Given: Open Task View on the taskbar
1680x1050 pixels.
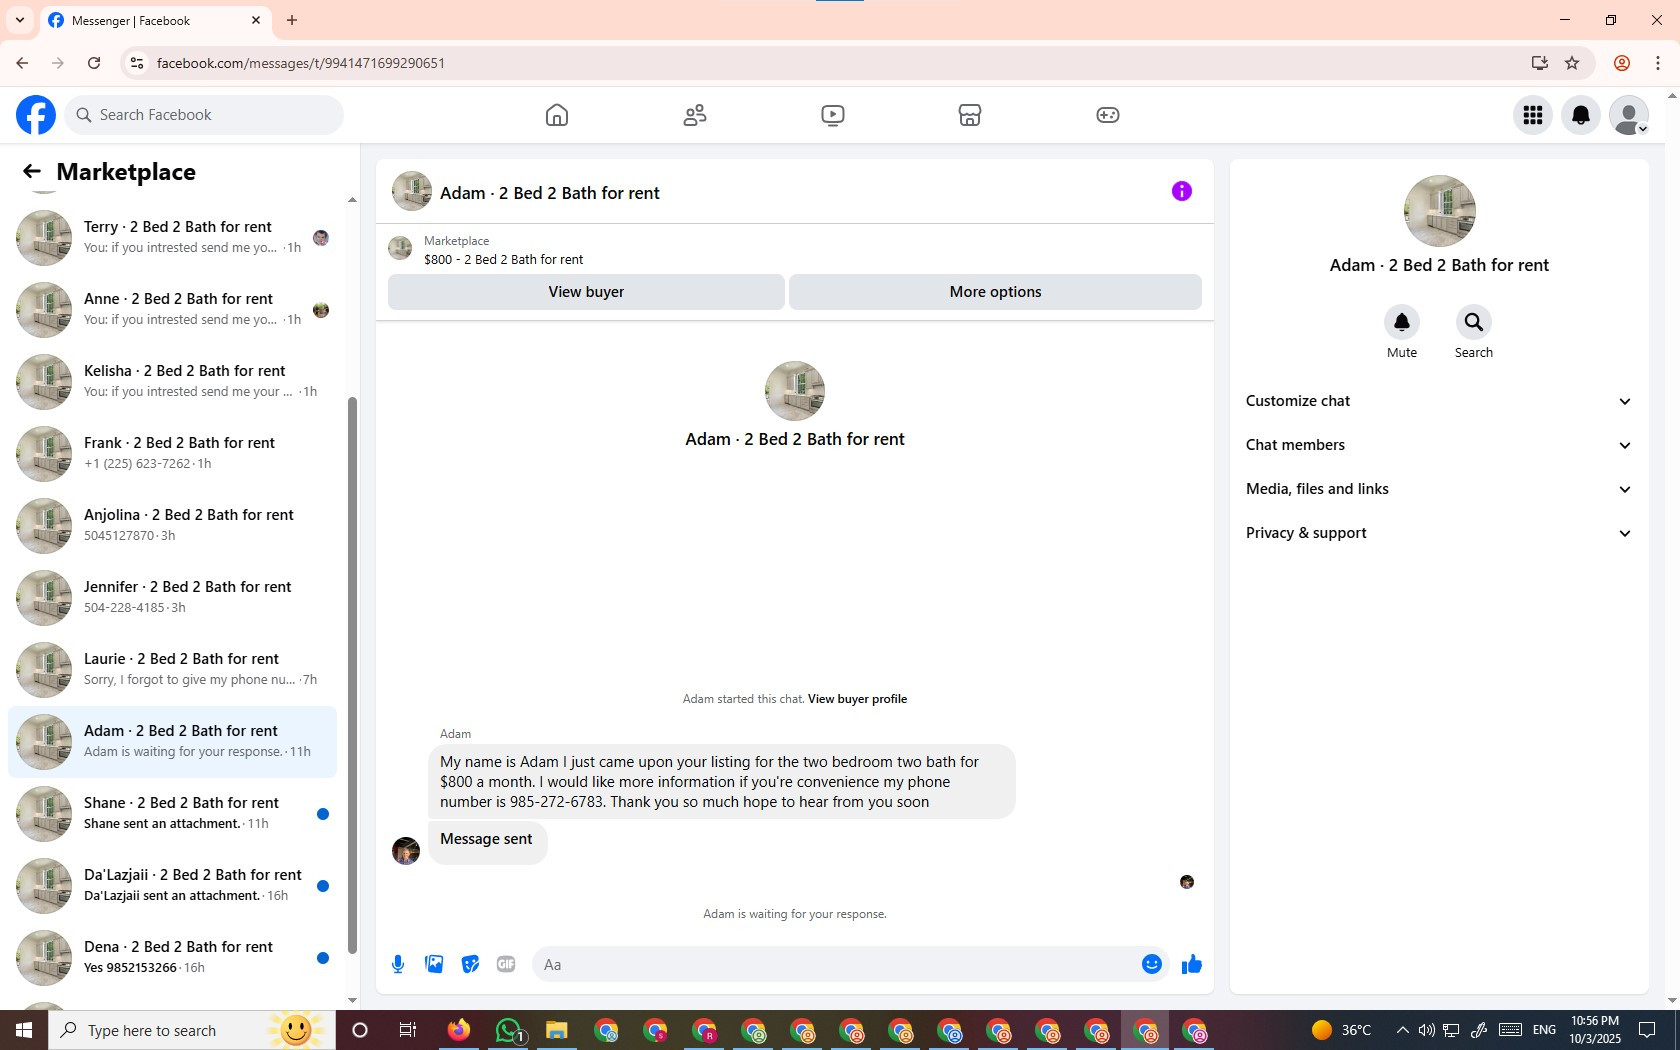Looking at the screenshot, I should (408, 1030).
